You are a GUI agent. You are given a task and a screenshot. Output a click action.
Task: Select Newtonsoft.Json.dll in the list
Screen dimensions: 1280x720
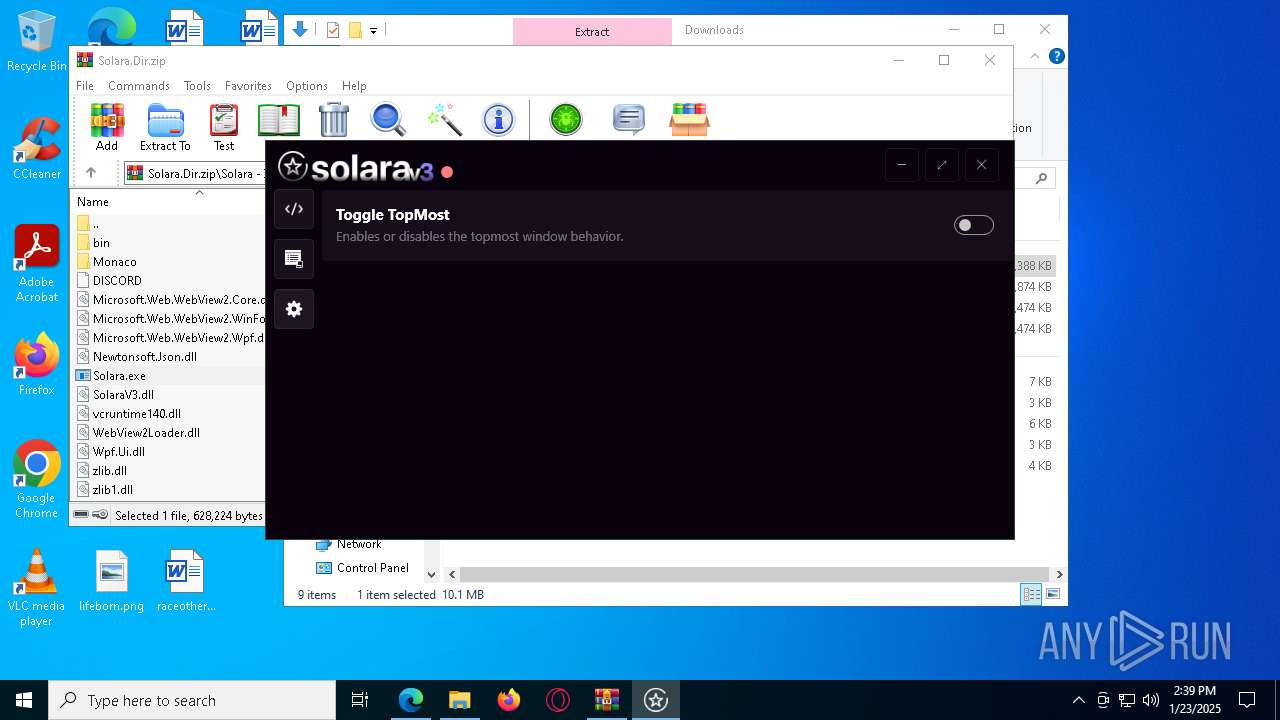pos(144,357)
